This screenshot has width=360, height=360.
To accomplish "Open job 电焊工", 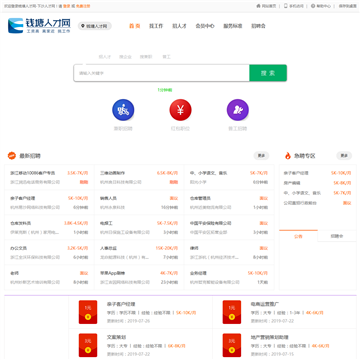I will pos(106,223).
